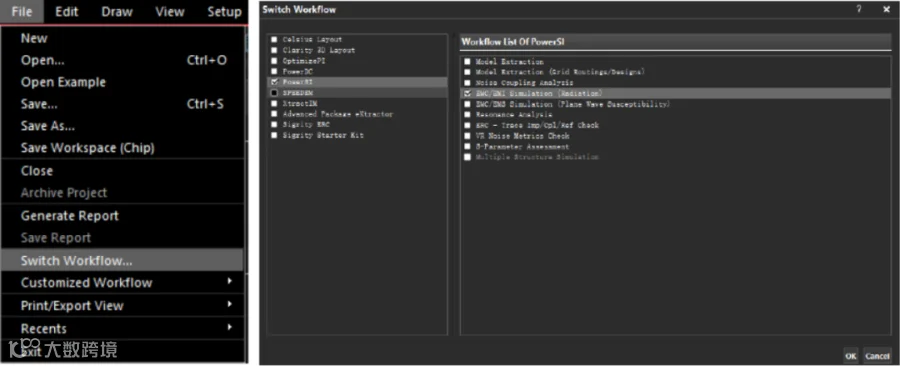Image resolution: width=900 pixels, height=366 pixels.
Task: Choose Generate Report menu entry
Action: point(122,216)
